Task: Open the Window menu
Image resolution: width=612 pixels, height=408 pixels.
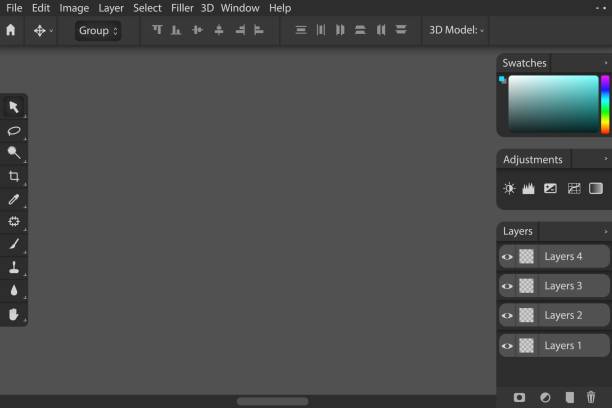Action: (x=240, y=8)
